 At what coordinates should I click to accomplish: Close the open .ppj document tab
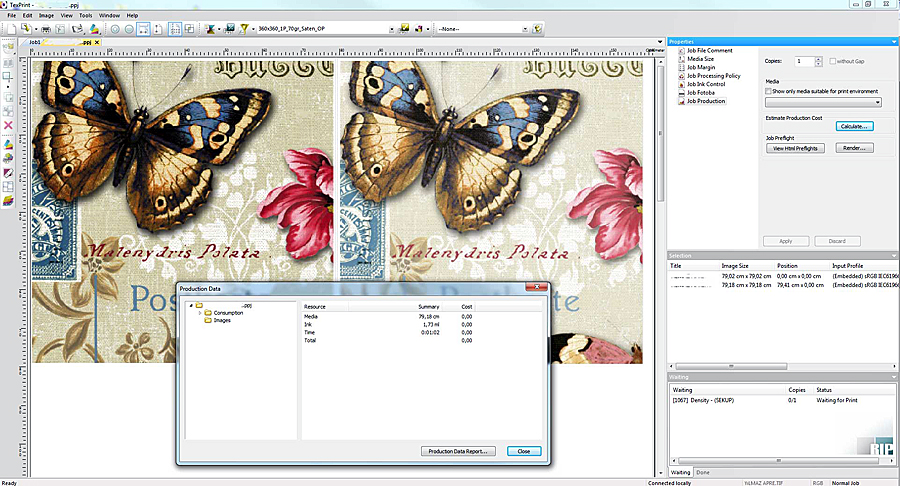coord(97,42)
